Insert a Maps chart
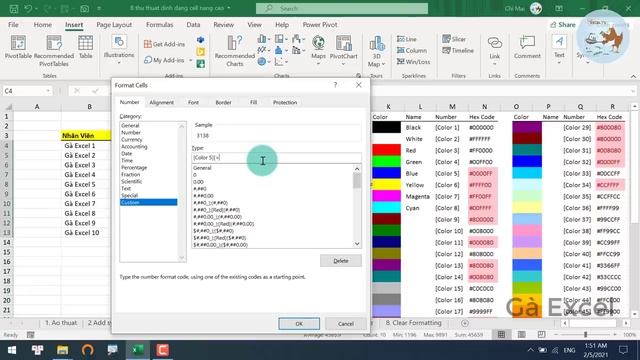Viewport: 640px width, 360px height. (318, 50)
